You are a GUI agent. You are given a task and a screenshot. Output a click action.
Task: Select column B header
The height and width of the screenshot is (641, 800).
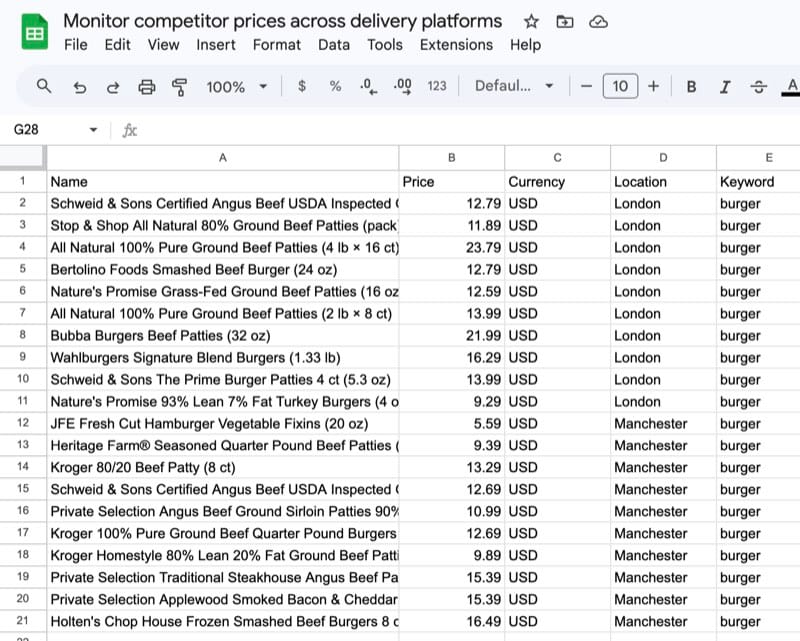point(452,158)
